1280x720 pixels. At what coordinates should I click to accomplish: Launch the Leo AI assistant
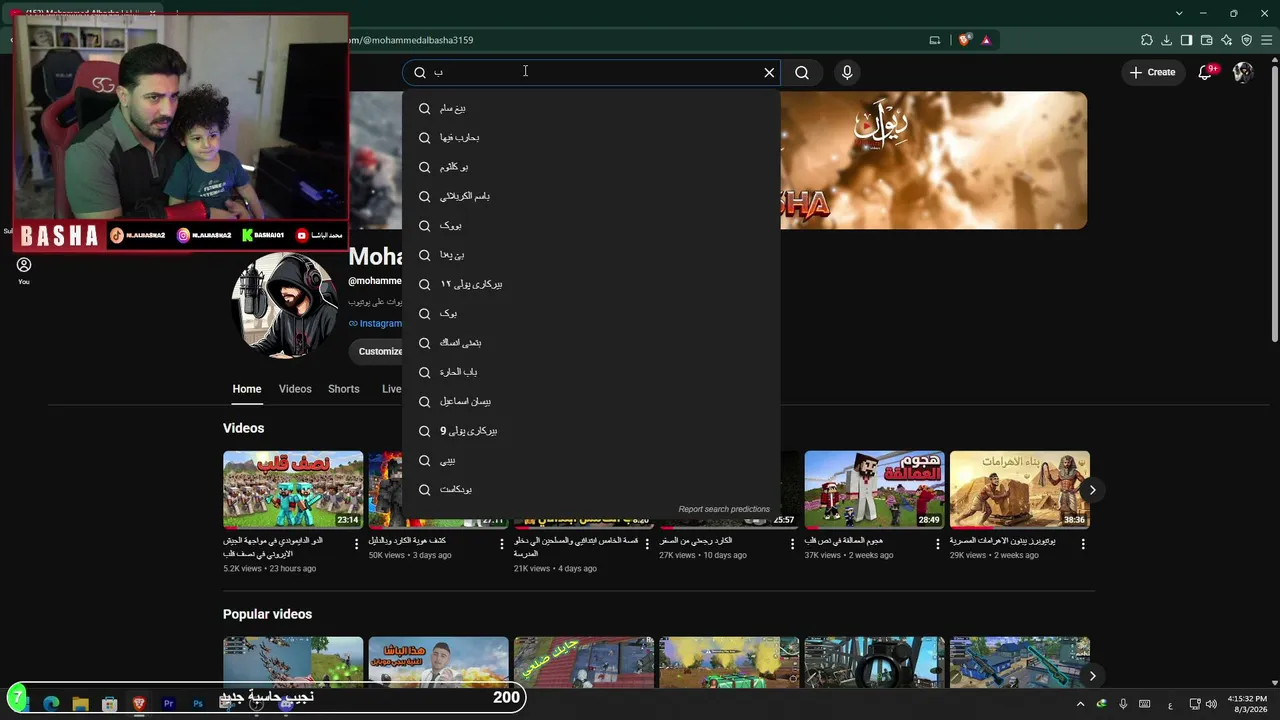1226,40
